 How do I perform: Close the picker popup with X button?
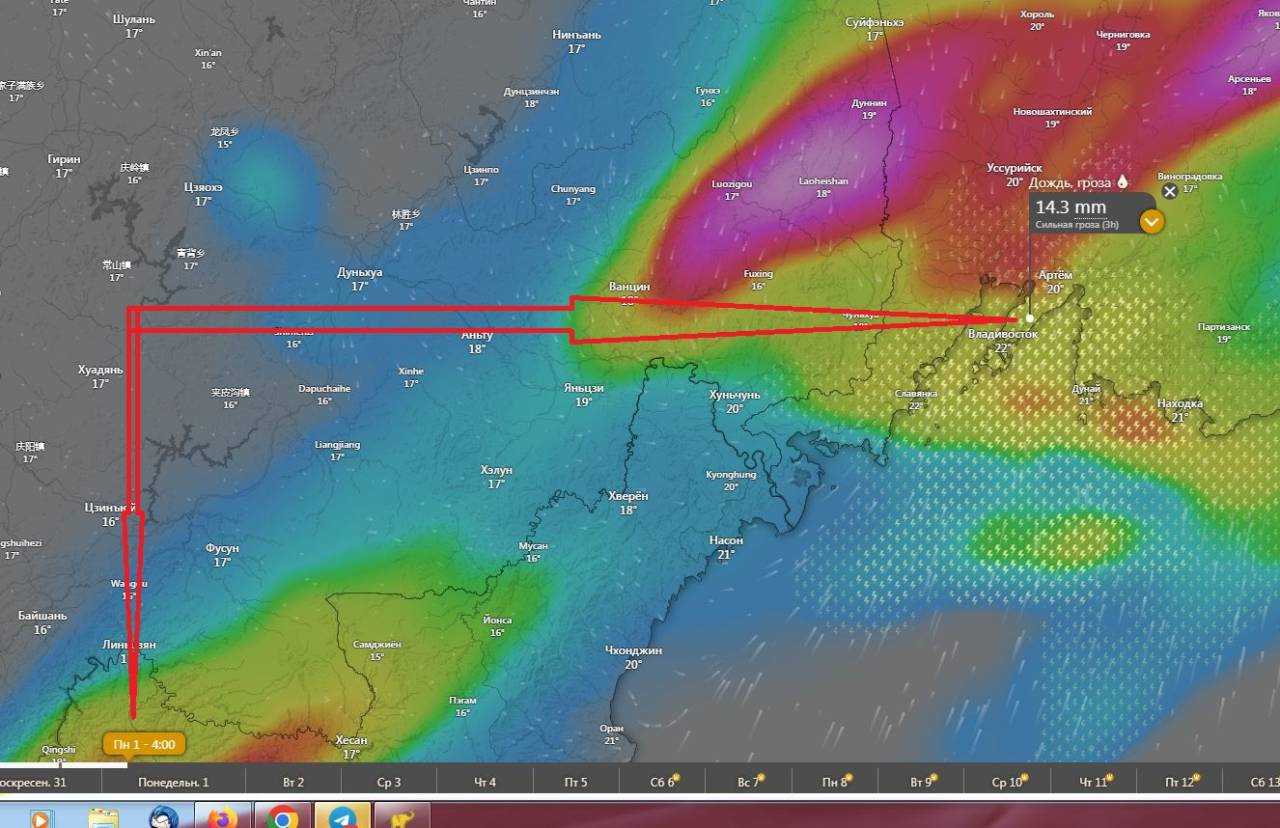tap(1169, 191)
